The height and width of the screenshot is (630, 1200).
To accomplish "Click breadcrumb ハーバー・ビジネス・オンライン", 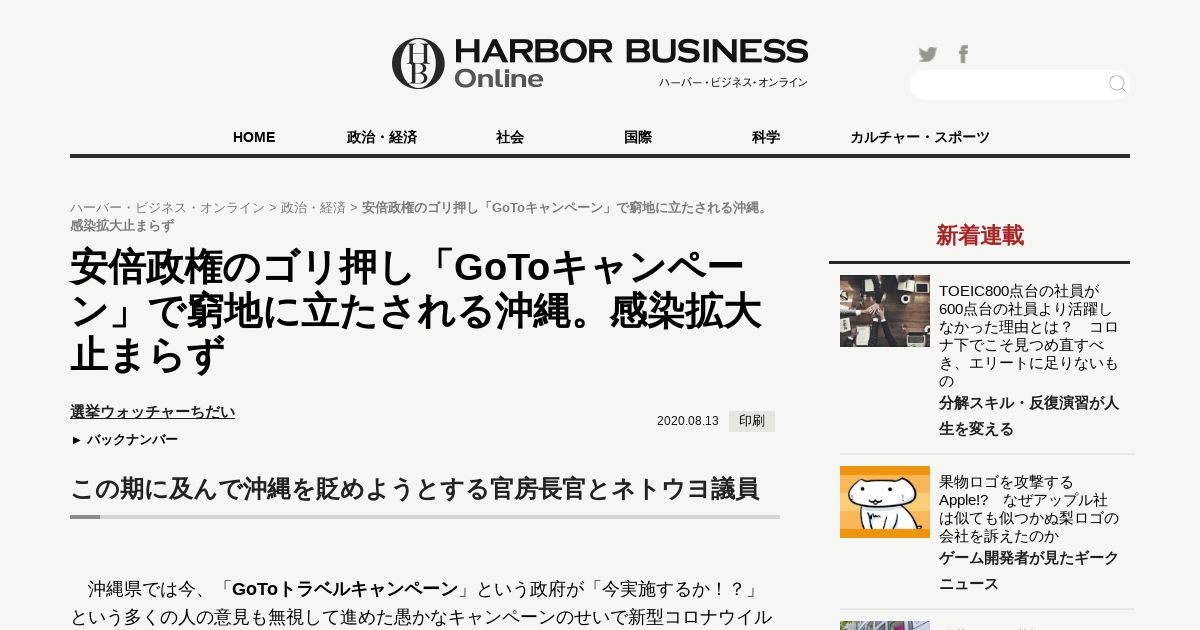I will tap(167, 207).
